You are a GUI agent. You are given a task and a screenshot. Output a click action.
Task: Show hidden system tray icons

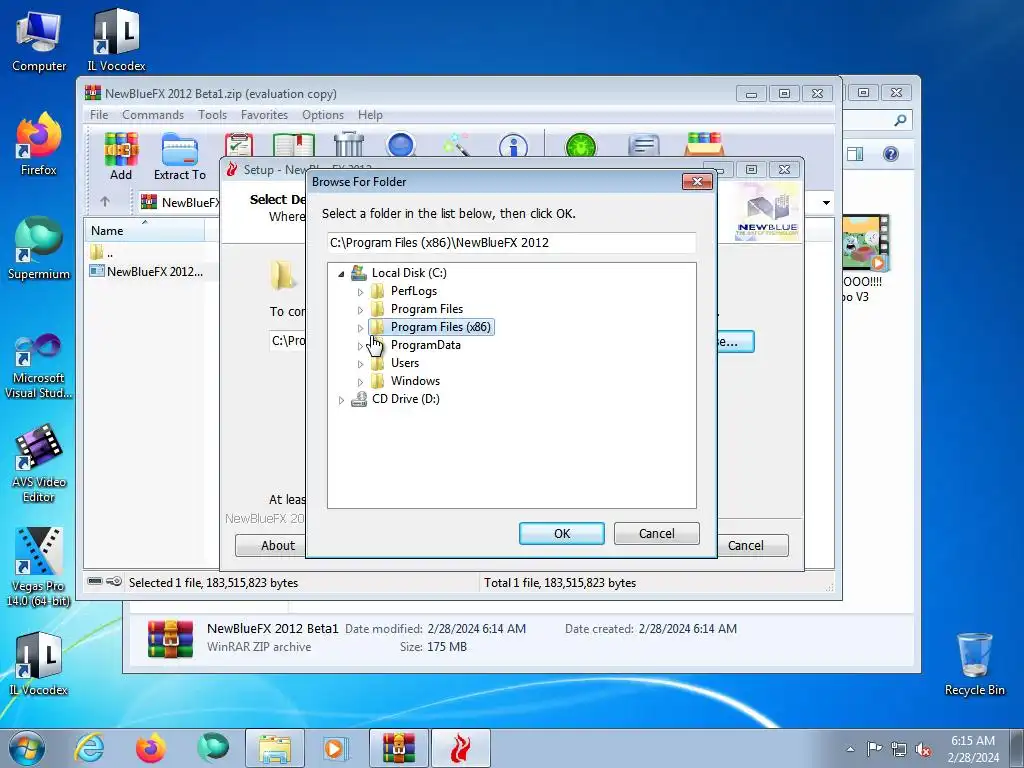coord(850,749)
